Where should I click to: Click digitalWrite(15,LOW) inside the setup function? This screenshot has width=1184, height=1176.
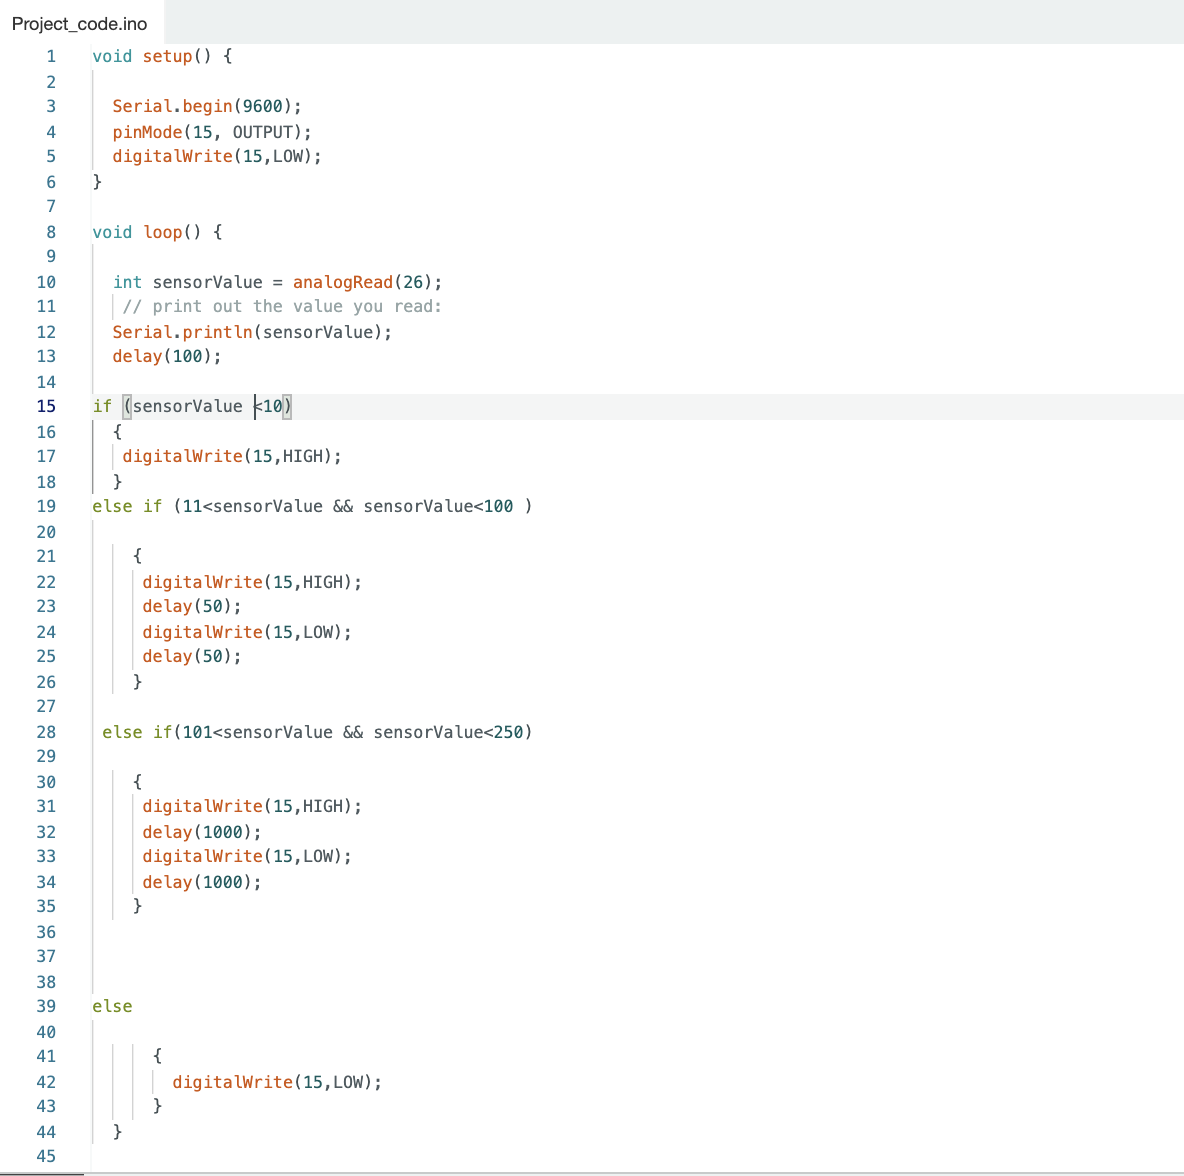(x=216, y=156)
